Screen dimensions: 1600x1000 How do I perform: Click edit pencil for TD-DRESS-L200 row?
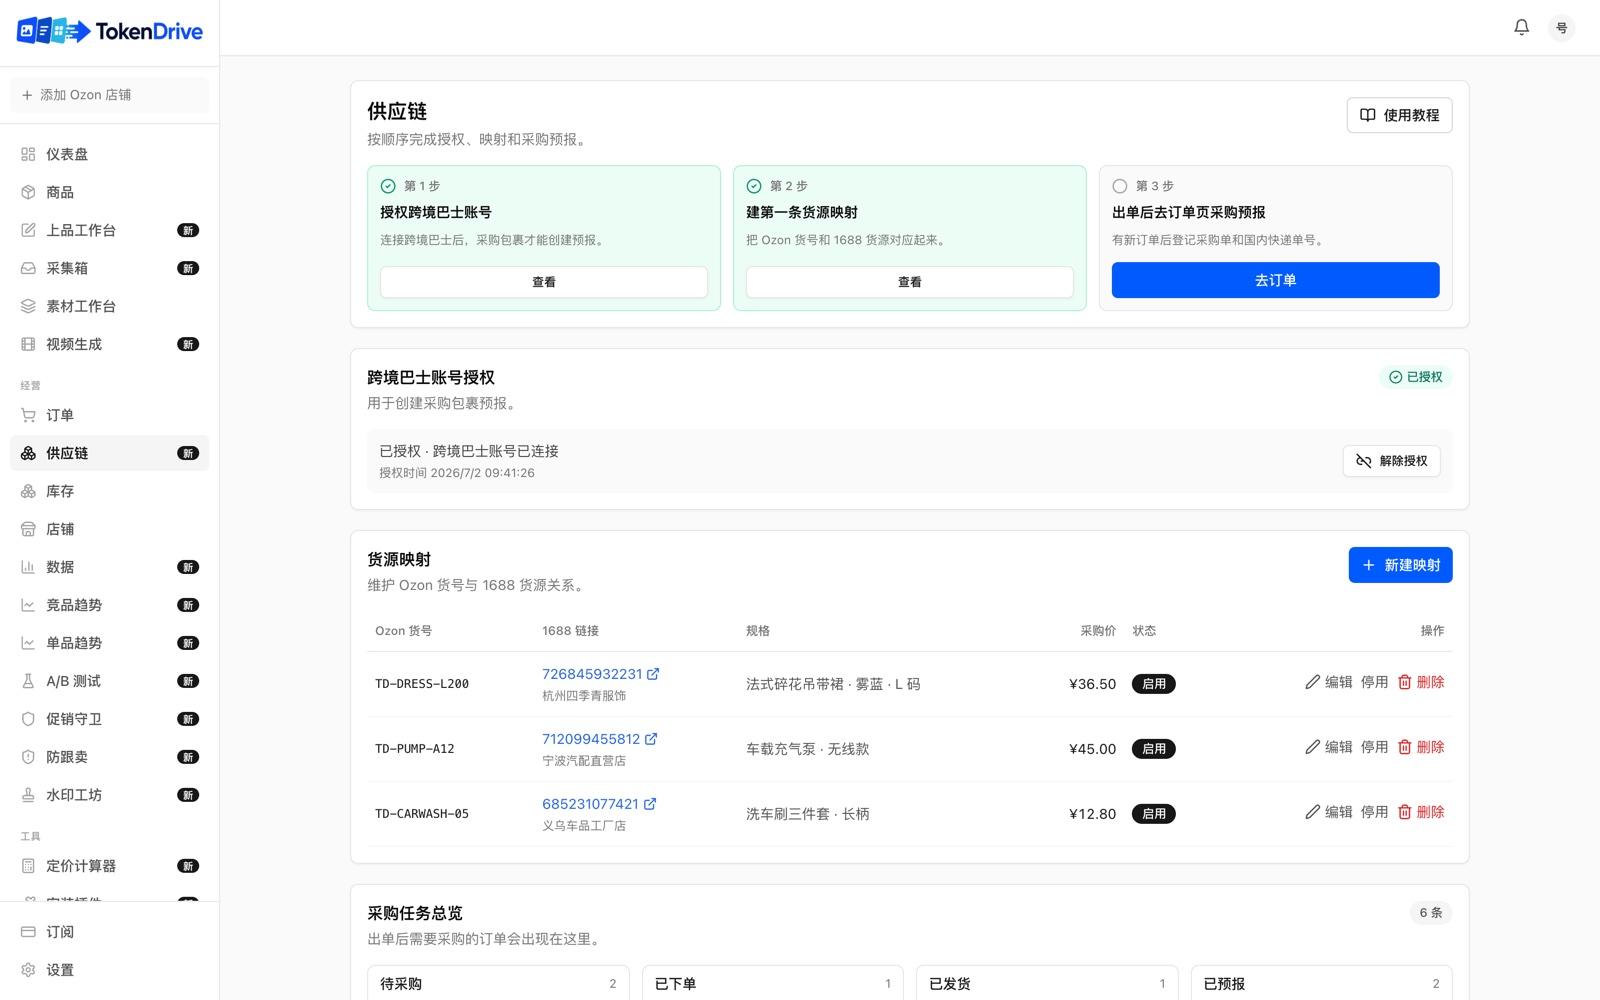tap(1313, 682)
